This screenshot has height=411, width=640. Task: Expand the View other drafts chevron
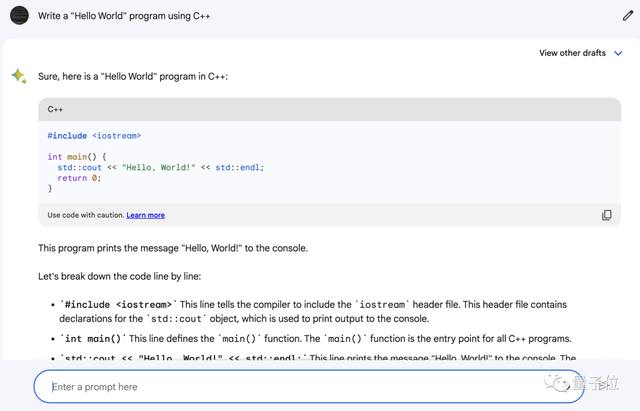pyautogui.click(x=618, y=53)
